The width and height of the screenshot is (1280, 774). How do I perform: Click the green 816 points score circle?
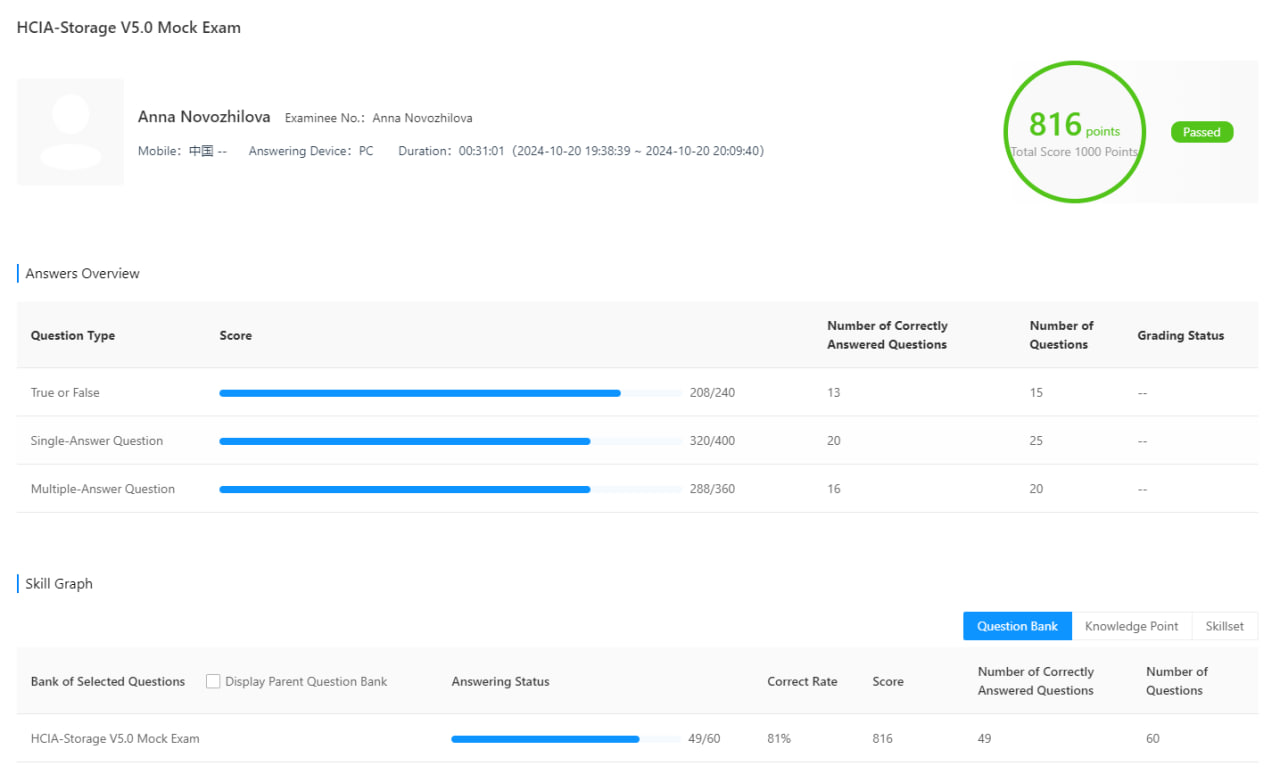pos(1073,132)
